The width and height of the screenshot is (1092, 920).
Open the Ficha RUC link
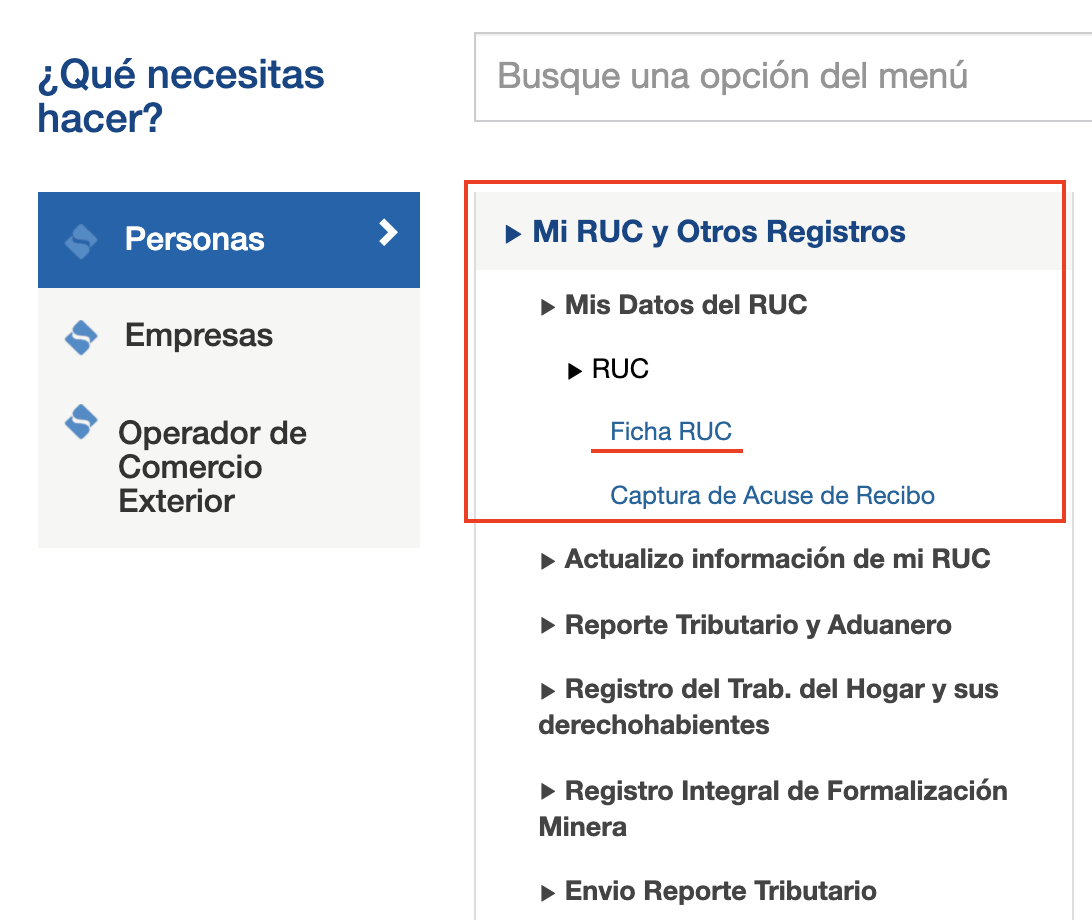pyautogui.click(x=671, y=432)
